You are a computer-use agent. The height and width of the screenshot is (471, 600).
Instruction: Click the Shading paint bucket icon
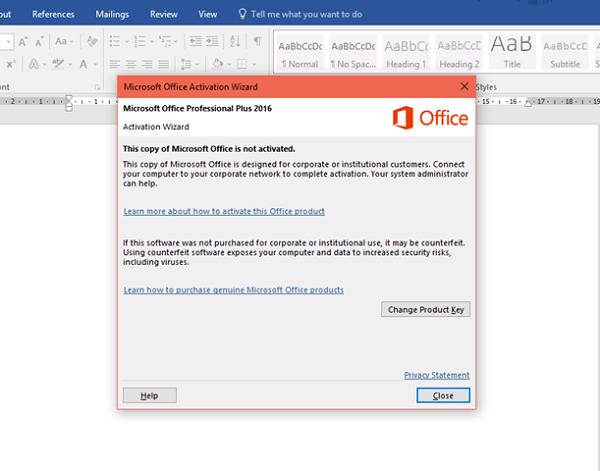pyautogui.click(x=217, y=64)
